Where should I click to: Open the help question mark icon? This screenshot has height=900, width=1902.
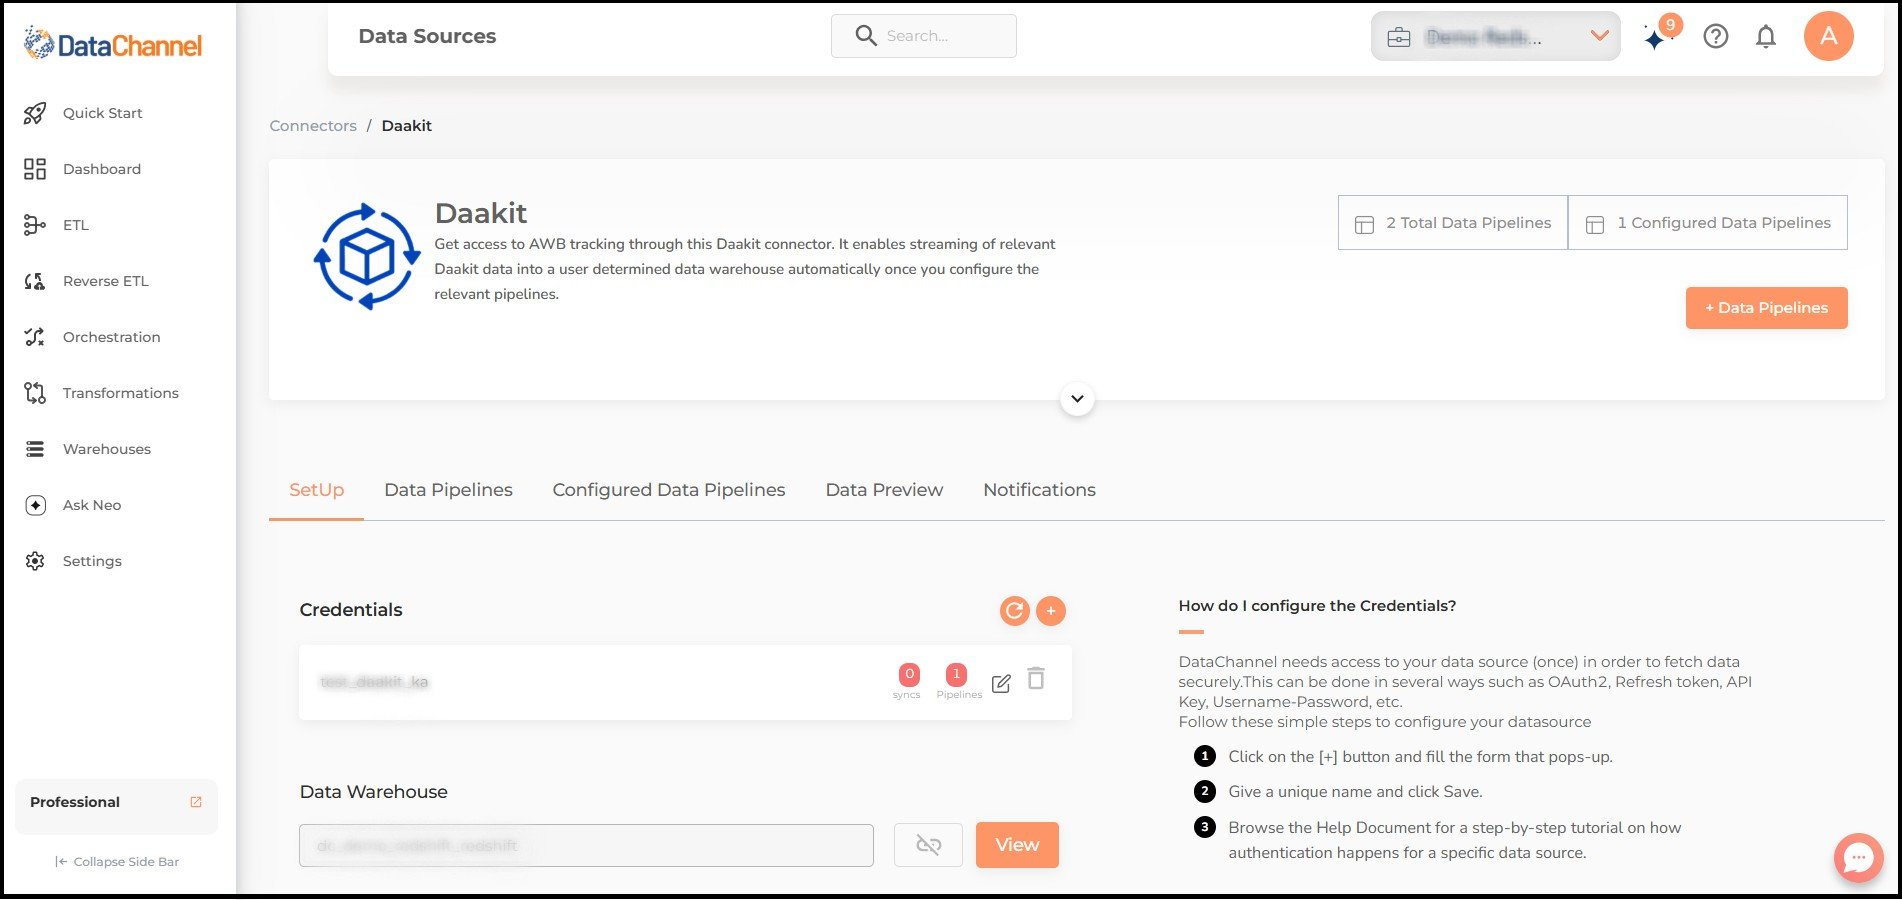(x=1716, y=37)
